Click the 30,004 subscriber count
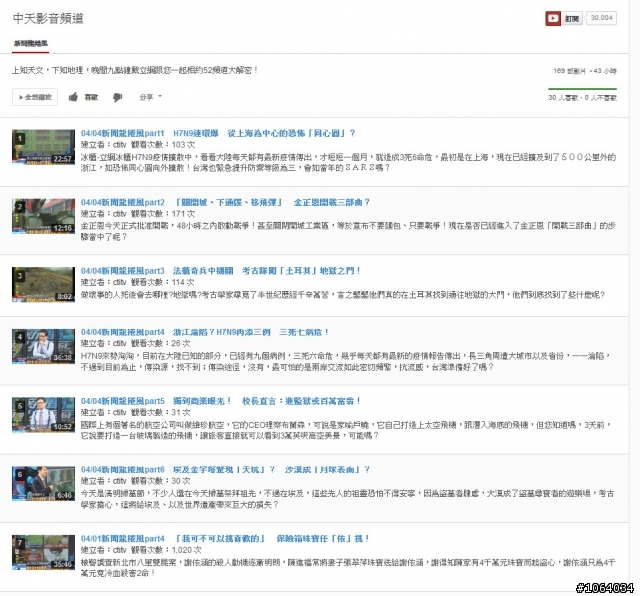This screenshot has width=640, height=596. 601,18
